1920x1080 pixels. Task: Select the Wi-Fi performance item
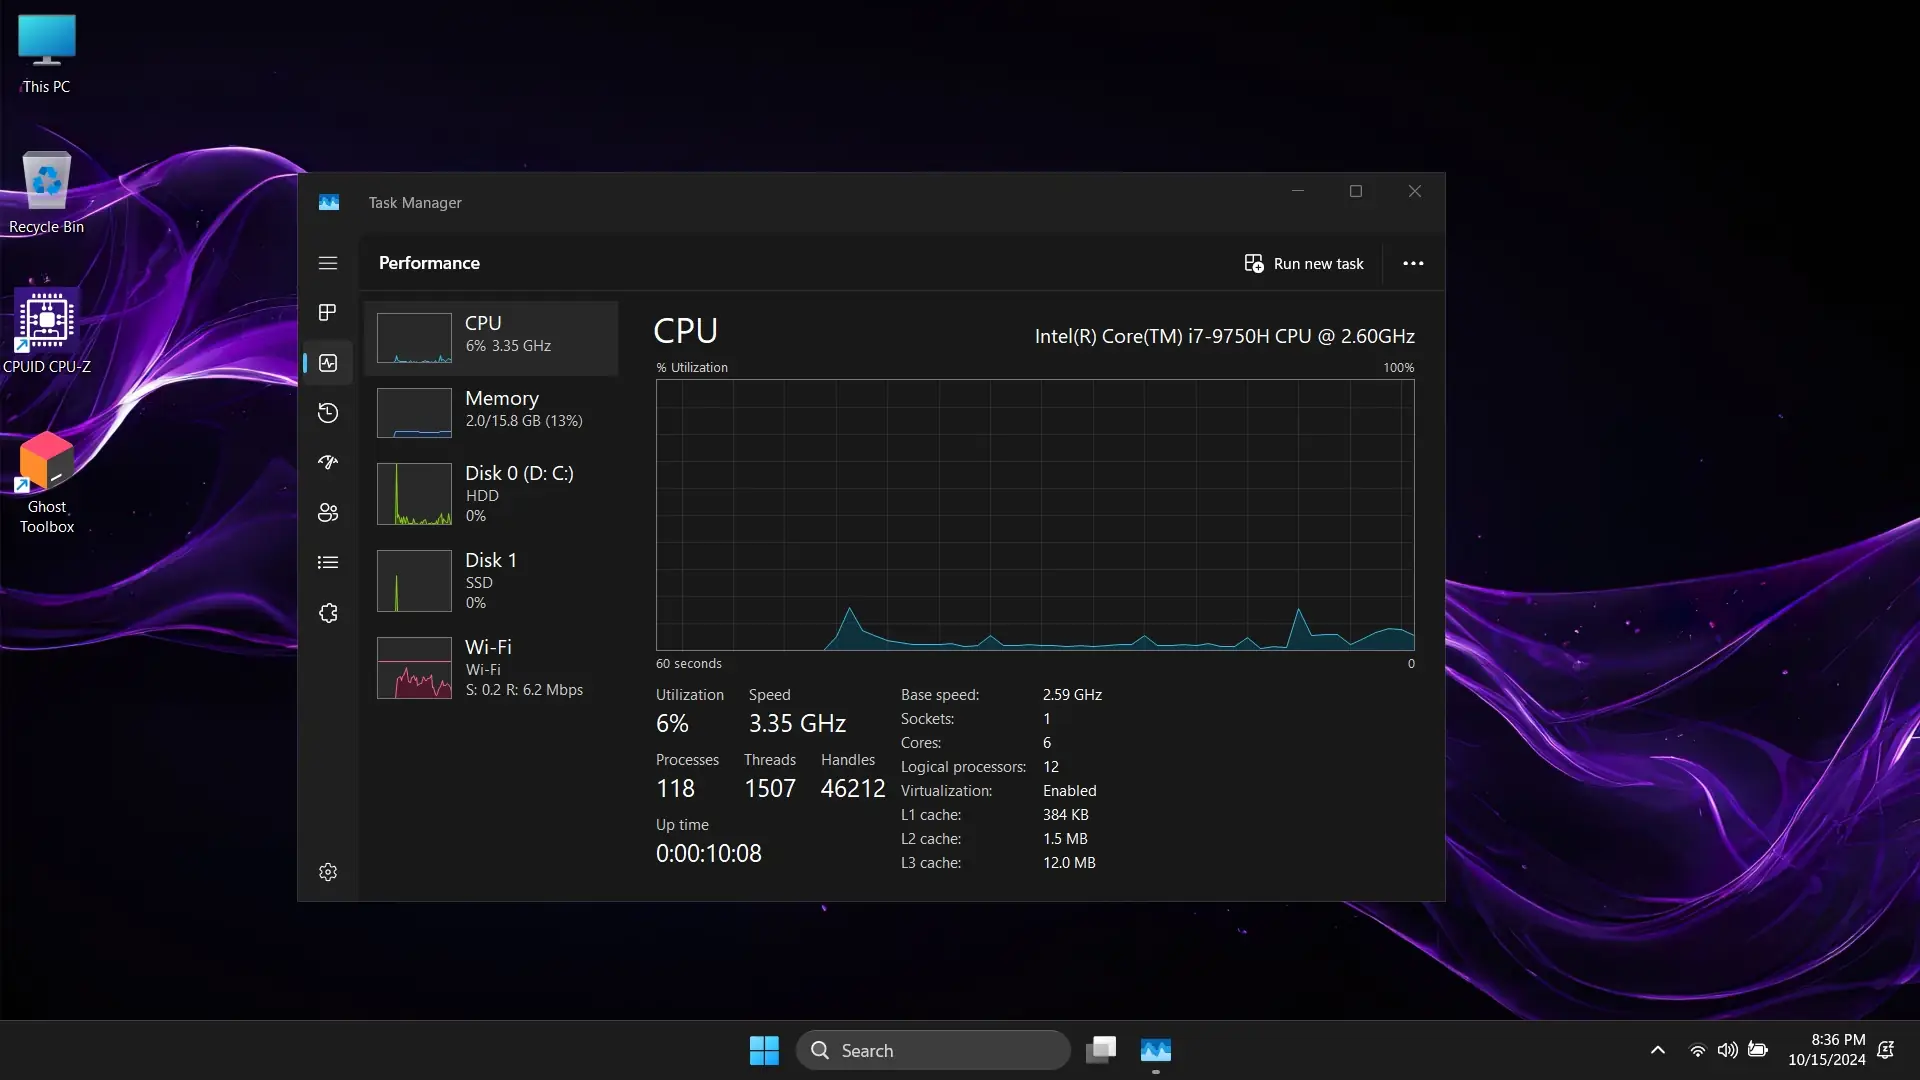[x=491, y=668]
